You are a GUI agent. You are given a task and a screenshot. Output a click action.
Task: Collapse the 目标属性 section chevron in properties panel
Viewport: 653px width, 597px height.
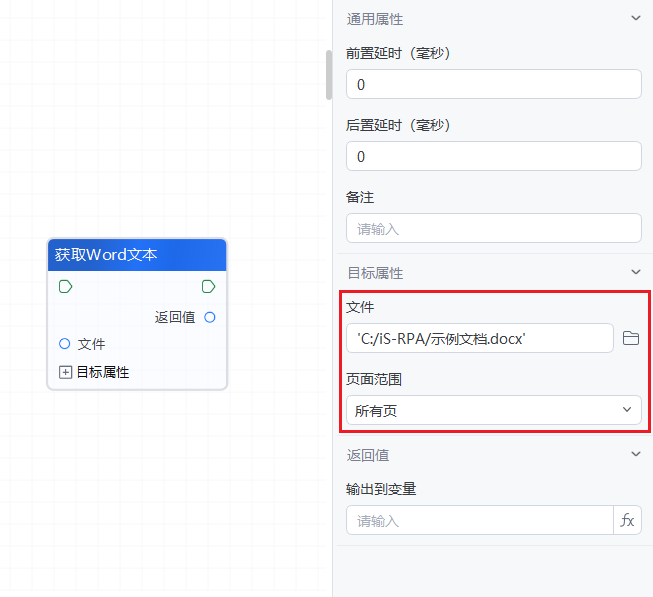click(x=635, y=272)
